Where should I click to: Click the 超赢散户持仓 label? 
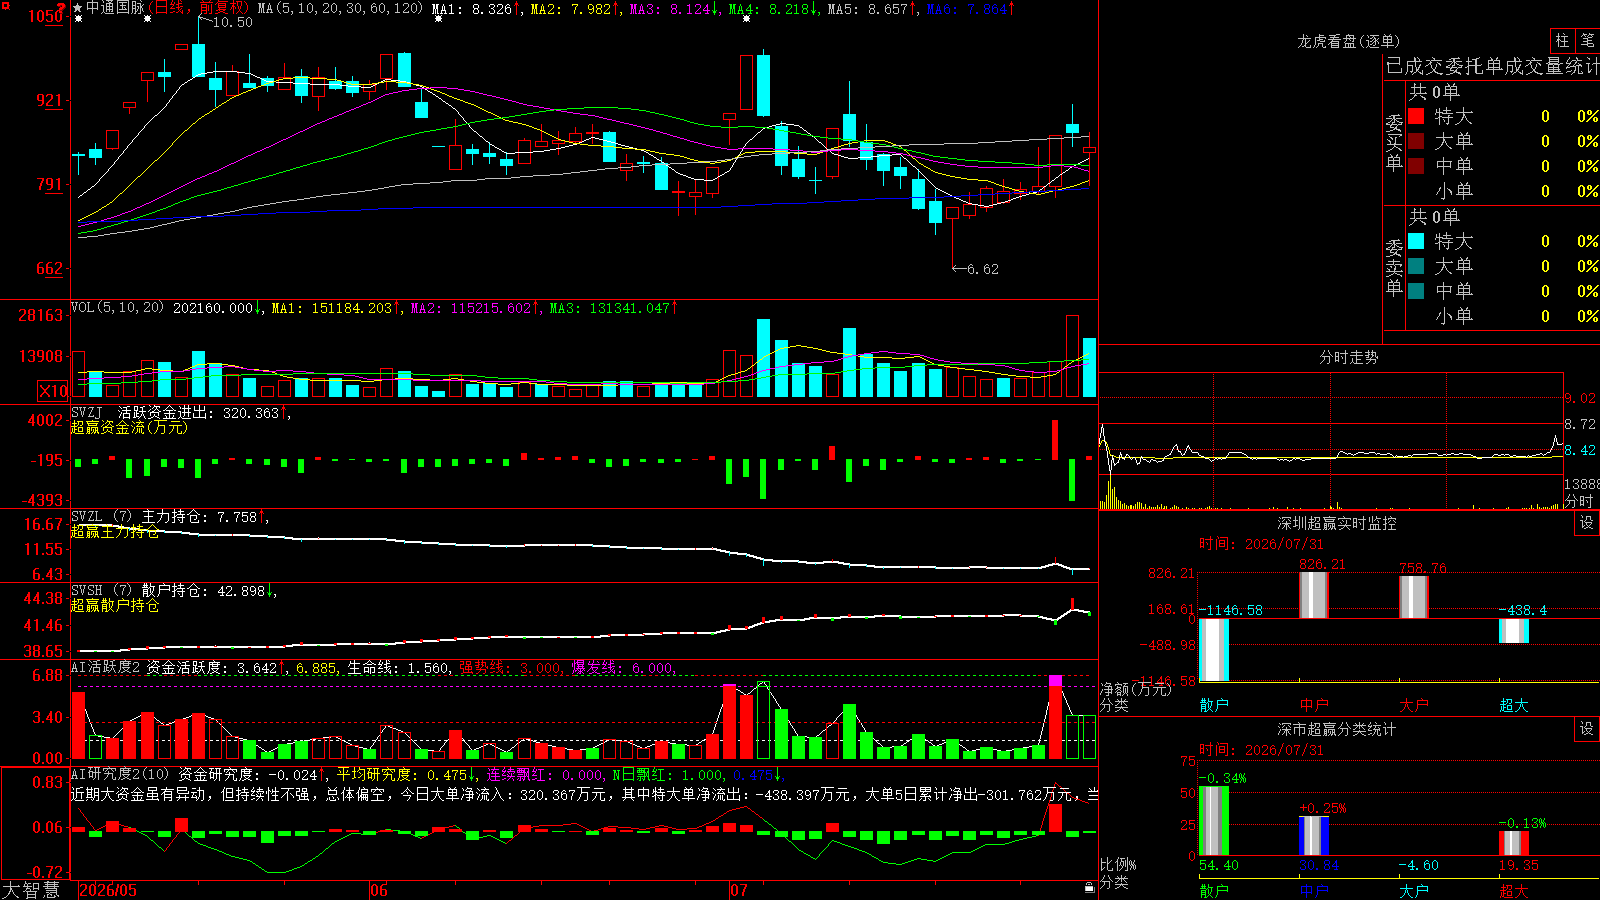(x=115, y=605)
